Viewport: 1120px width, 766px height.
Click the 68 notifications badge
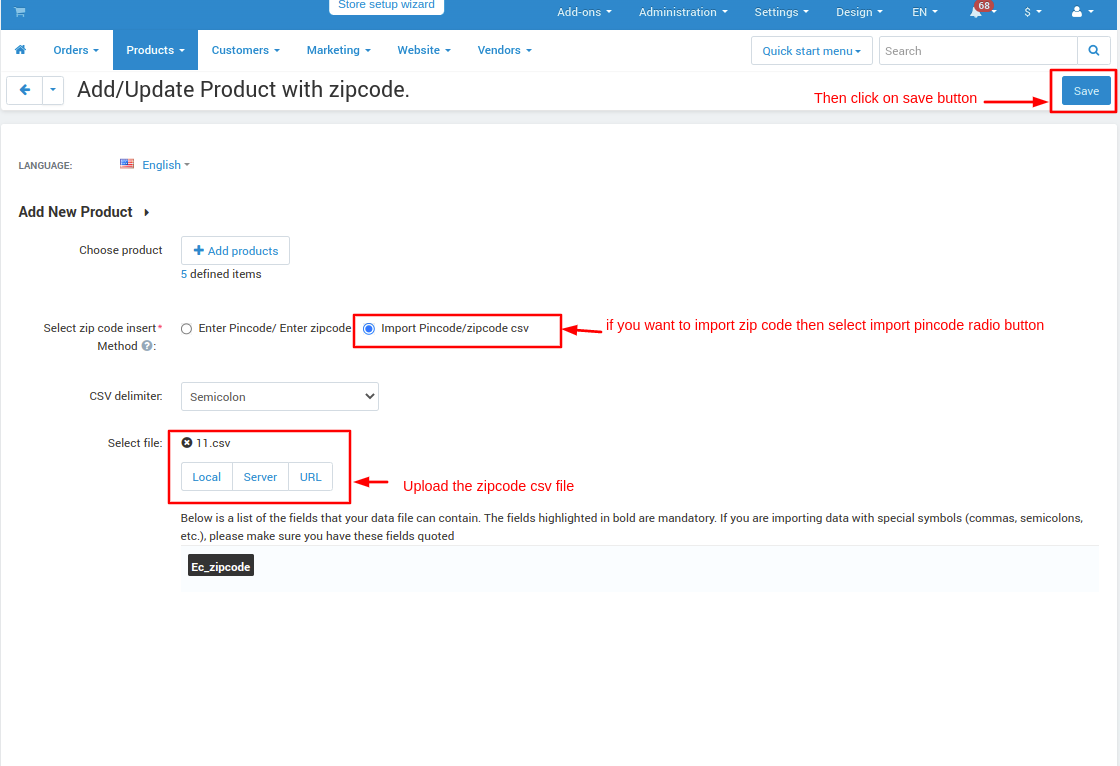pos(984,6)
